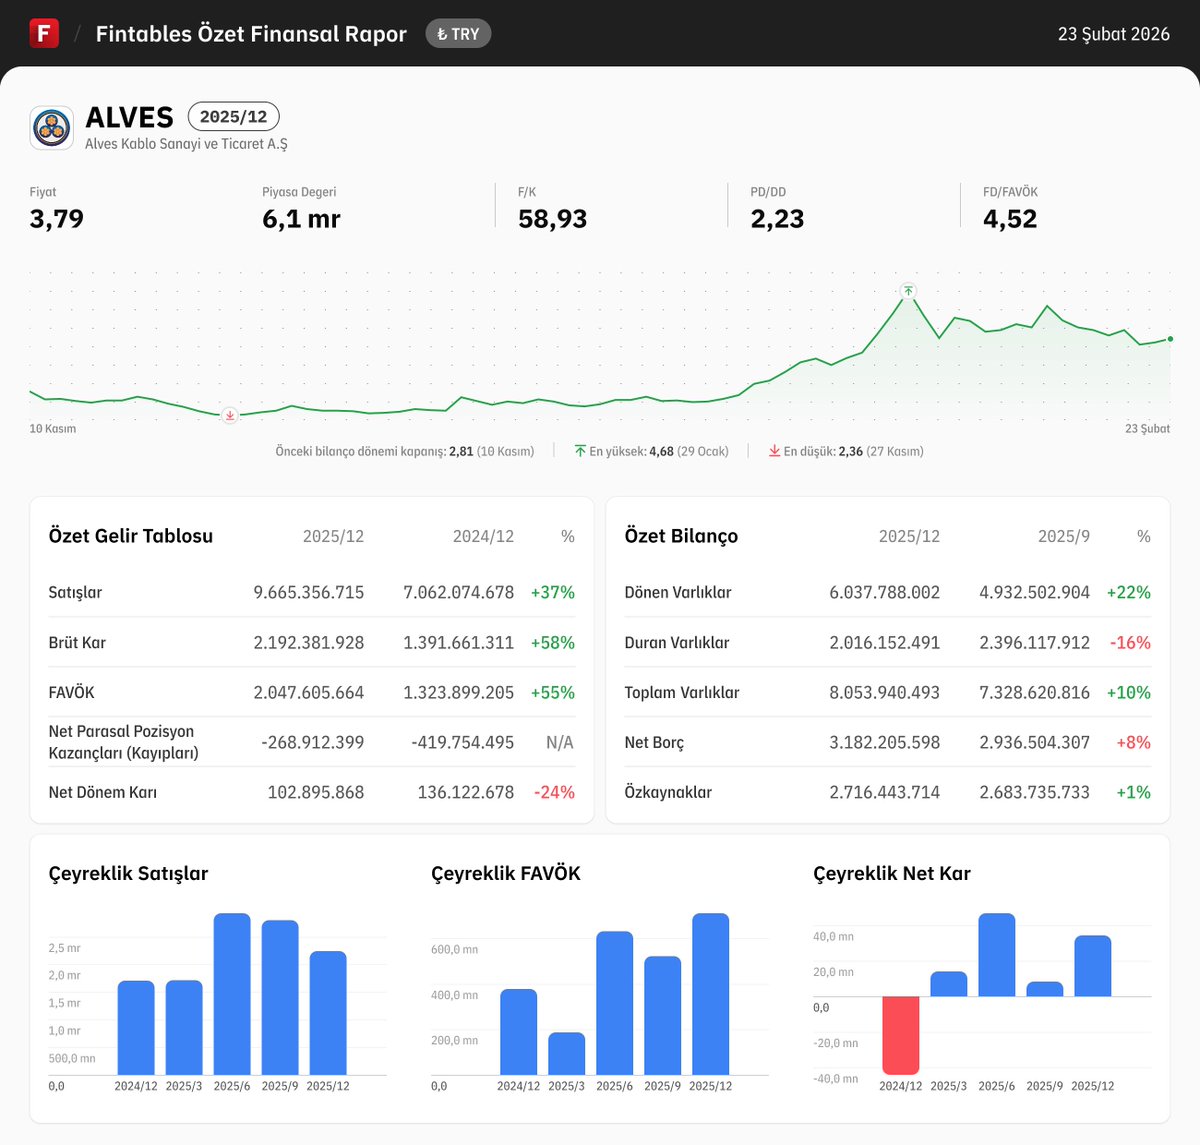Click the date '23 Şubat 2026' in the header

1113,33
